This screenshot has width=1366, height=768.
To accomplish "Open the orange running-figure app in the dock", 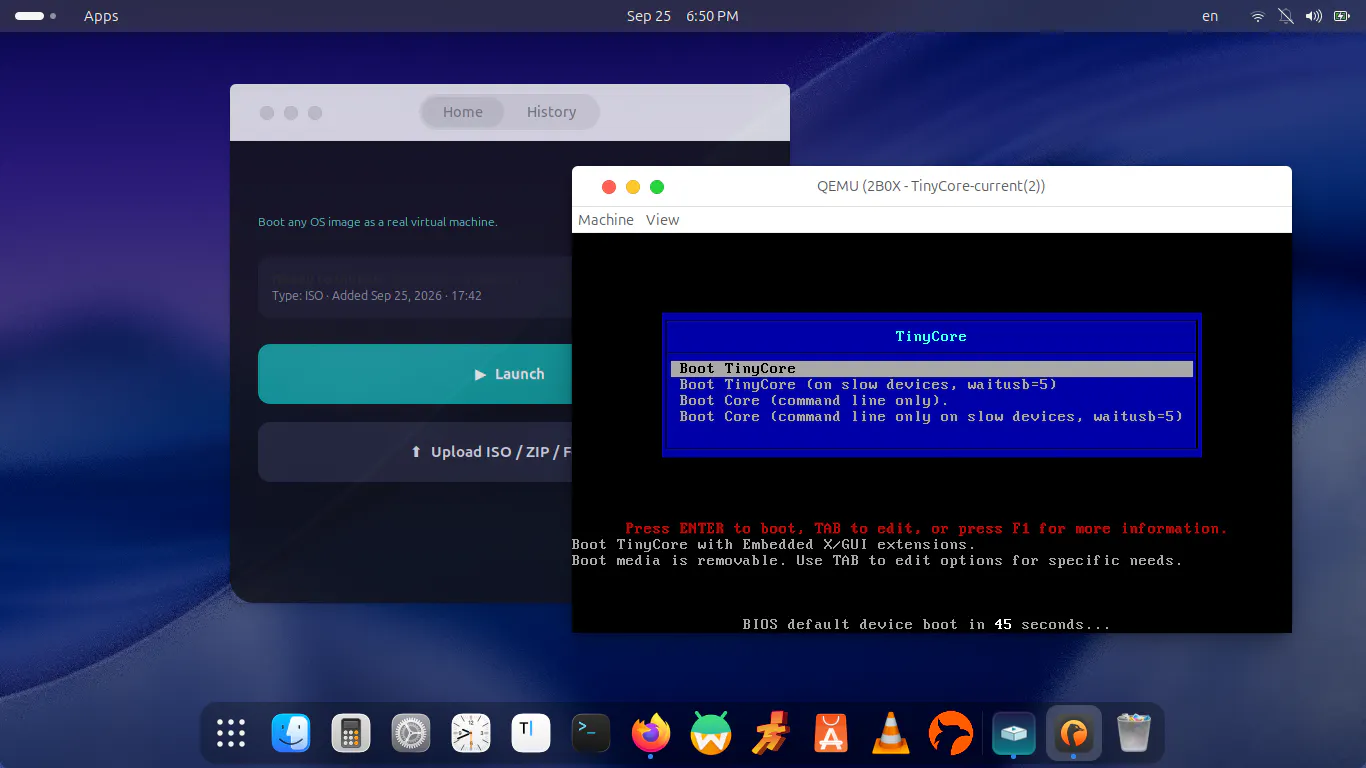I will pyautogui.click(x=771, y=734).
